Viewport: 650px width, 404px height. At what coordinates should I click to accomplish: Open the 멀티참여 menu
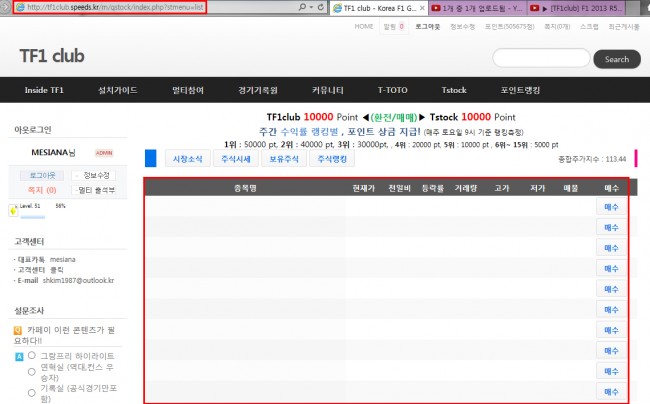[x=188, y=90]
